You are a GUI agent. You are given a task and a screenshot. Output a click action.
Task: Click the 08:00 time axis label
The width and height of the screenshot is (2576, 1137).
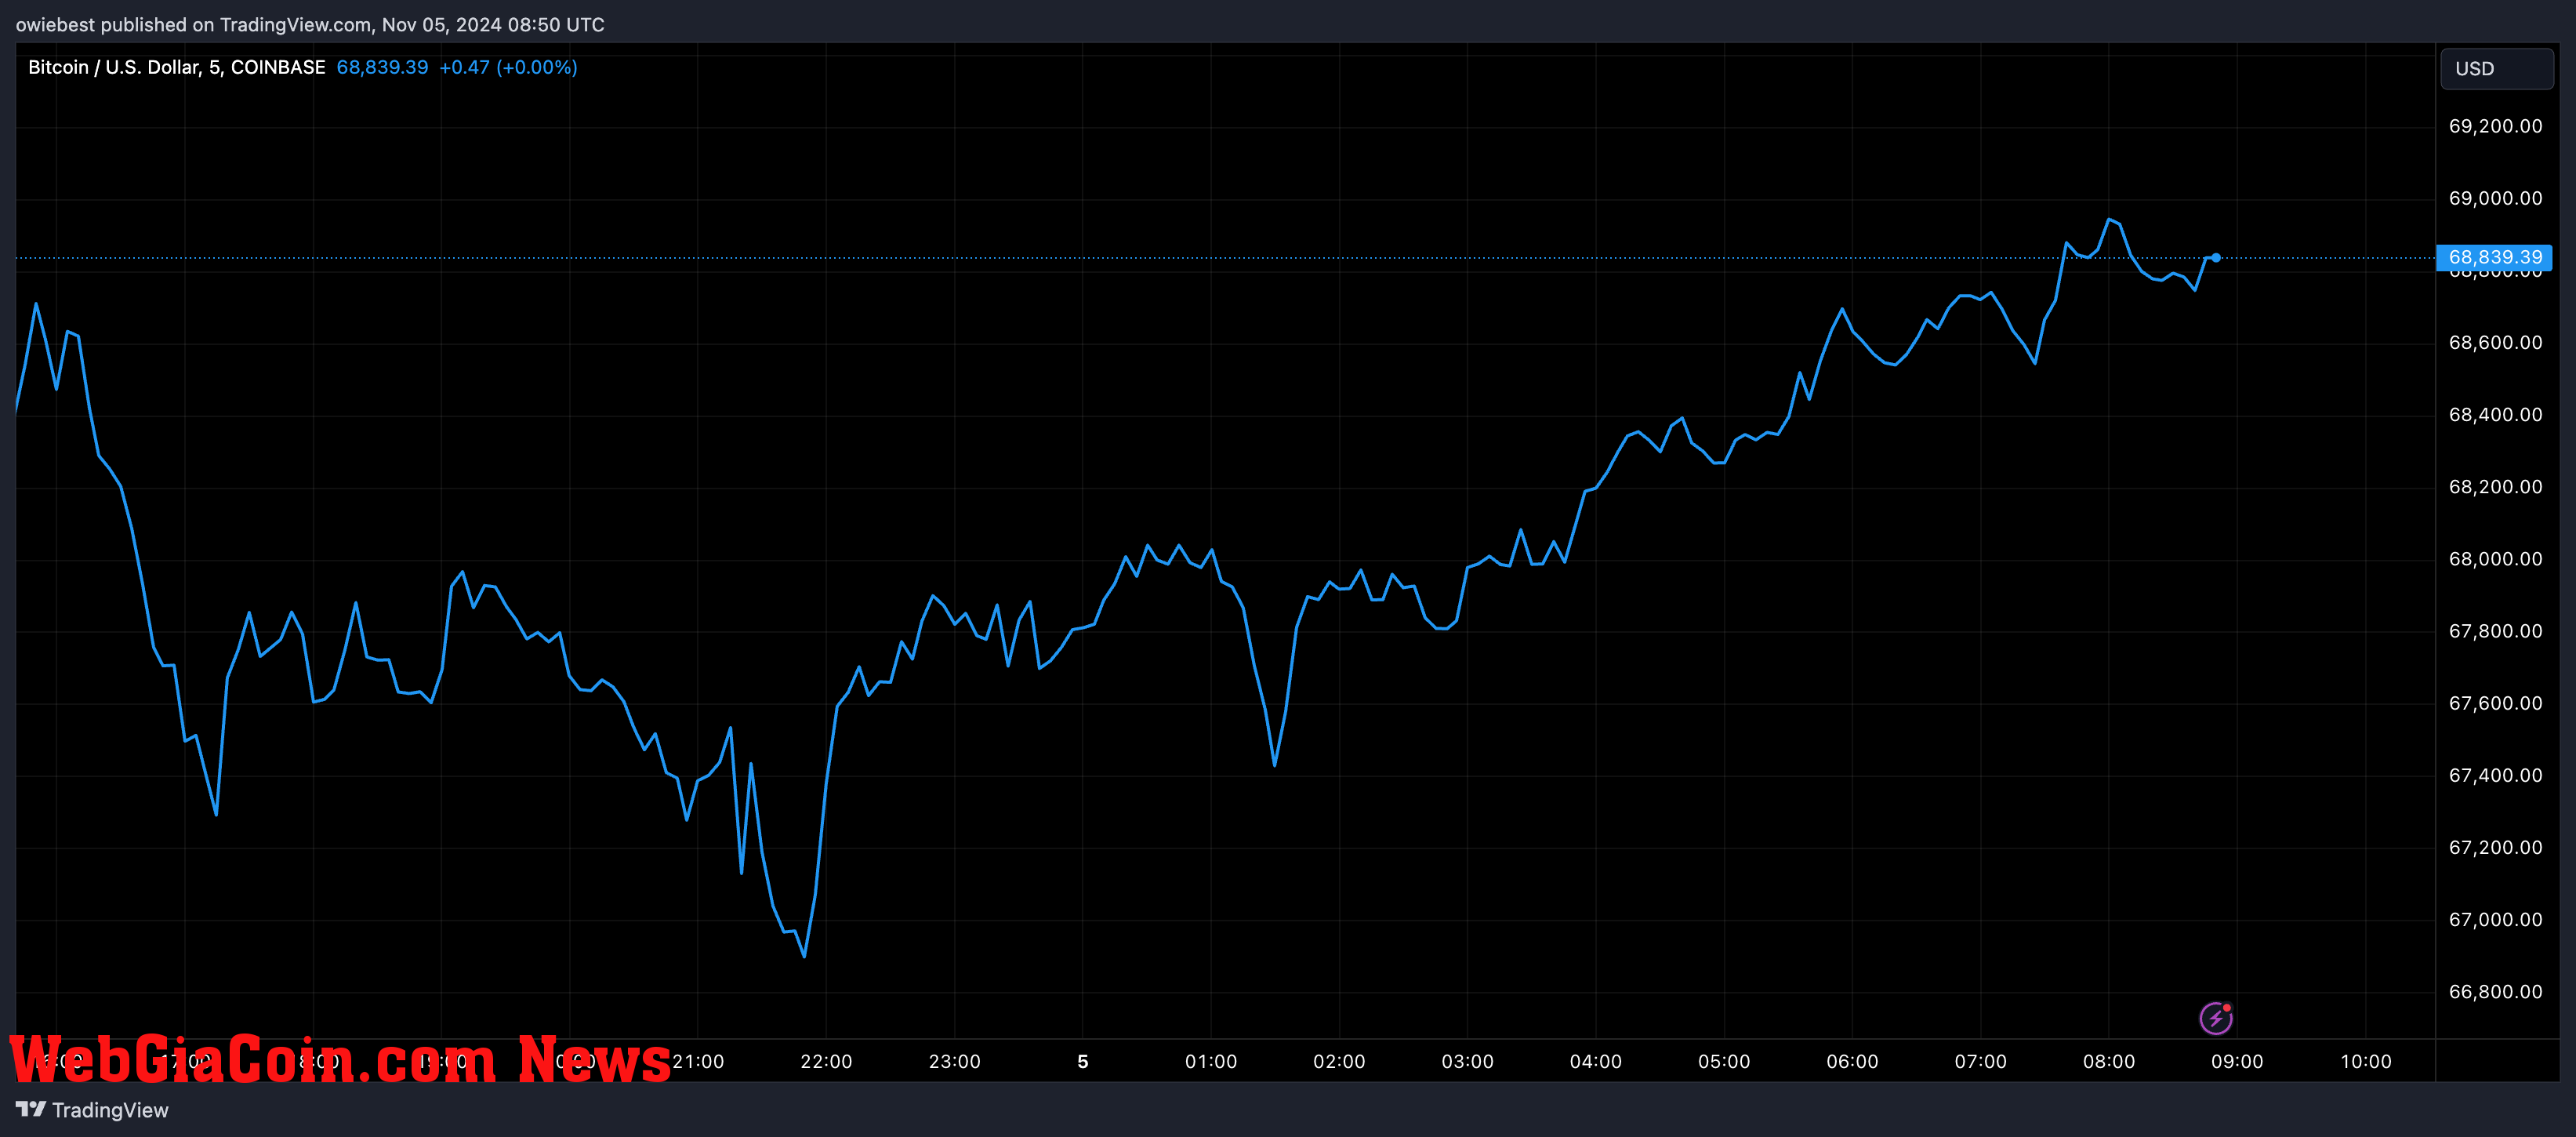pos(2109,1062)
